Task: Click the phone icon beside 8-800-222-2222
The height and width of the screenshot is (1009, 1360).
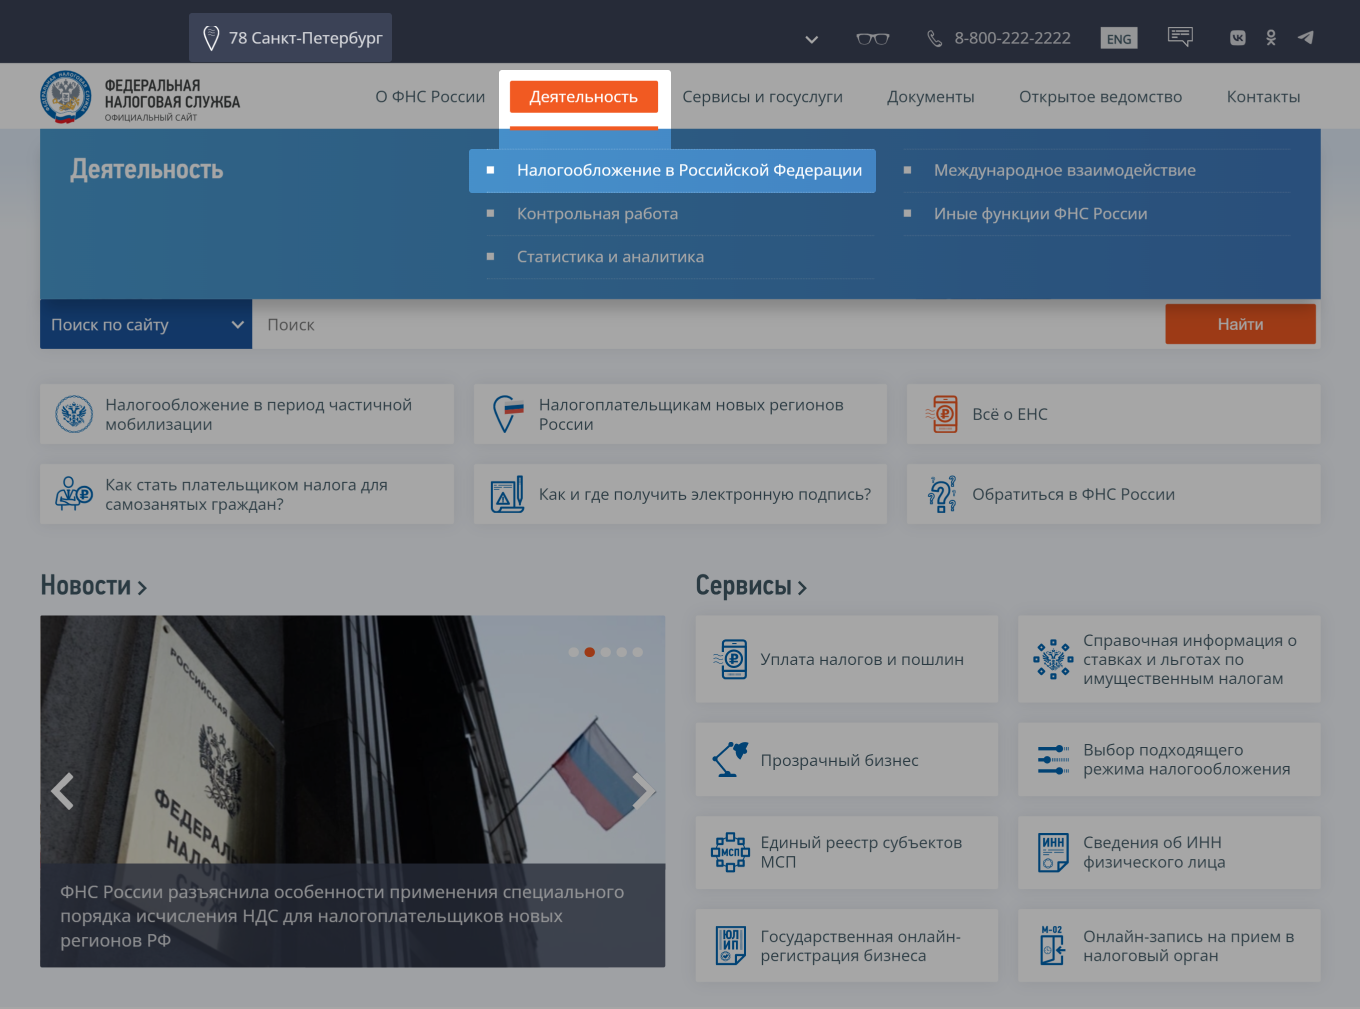Action: click(934, 38)
